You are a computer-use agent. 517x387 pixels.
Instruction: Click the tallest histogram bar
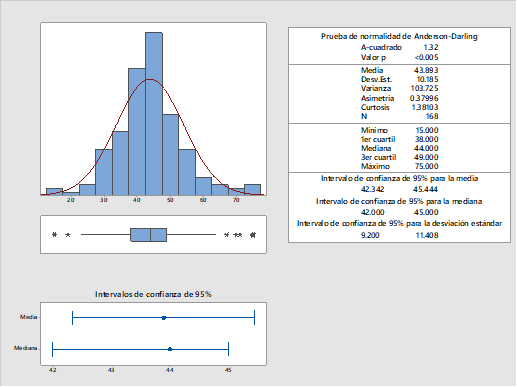click(x=154, y=114)
